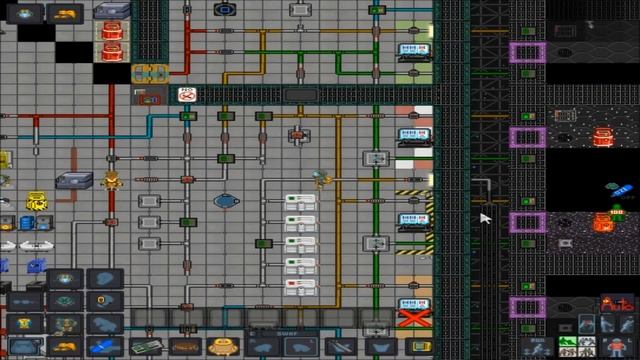Click the small drone near orange pipe
The height and width of the screenshot is (360, 640).
coord(322,179)
